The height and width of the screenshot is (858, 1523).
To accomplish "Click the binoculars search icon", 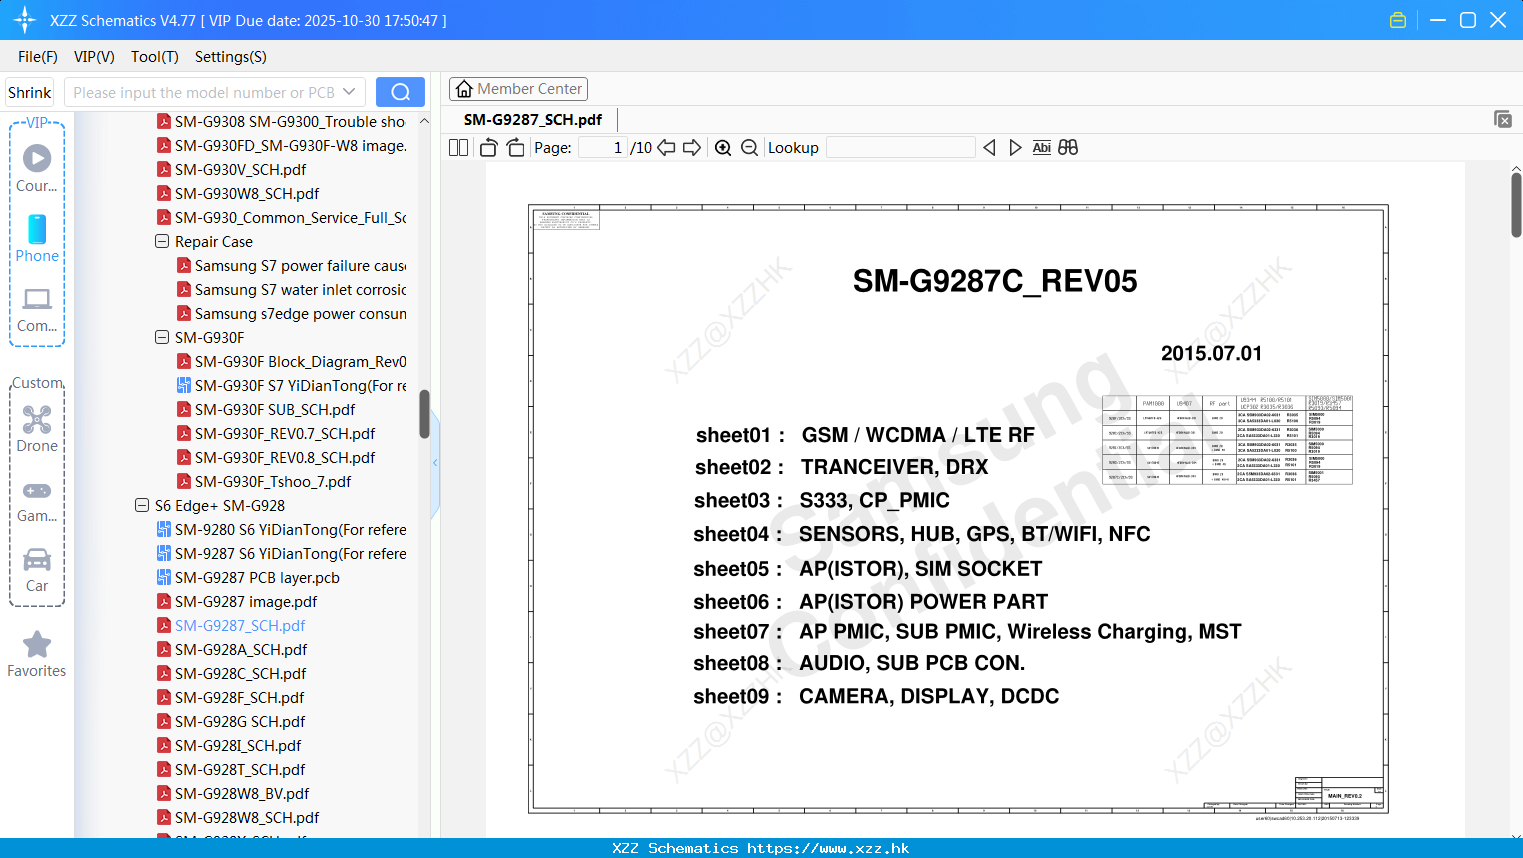I will click(x=1068, y=147).
